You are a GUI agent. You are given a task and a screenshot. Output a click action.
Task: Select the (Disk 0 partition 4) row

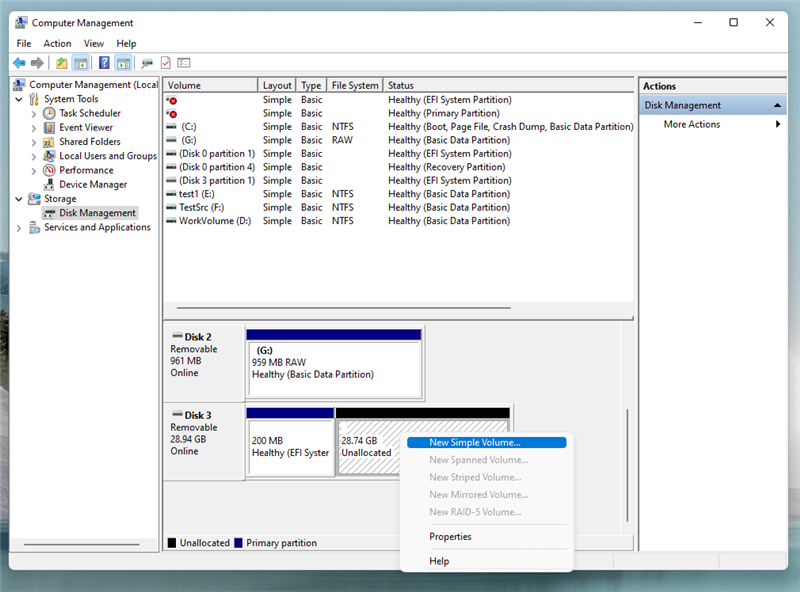[x=398, y=167]
